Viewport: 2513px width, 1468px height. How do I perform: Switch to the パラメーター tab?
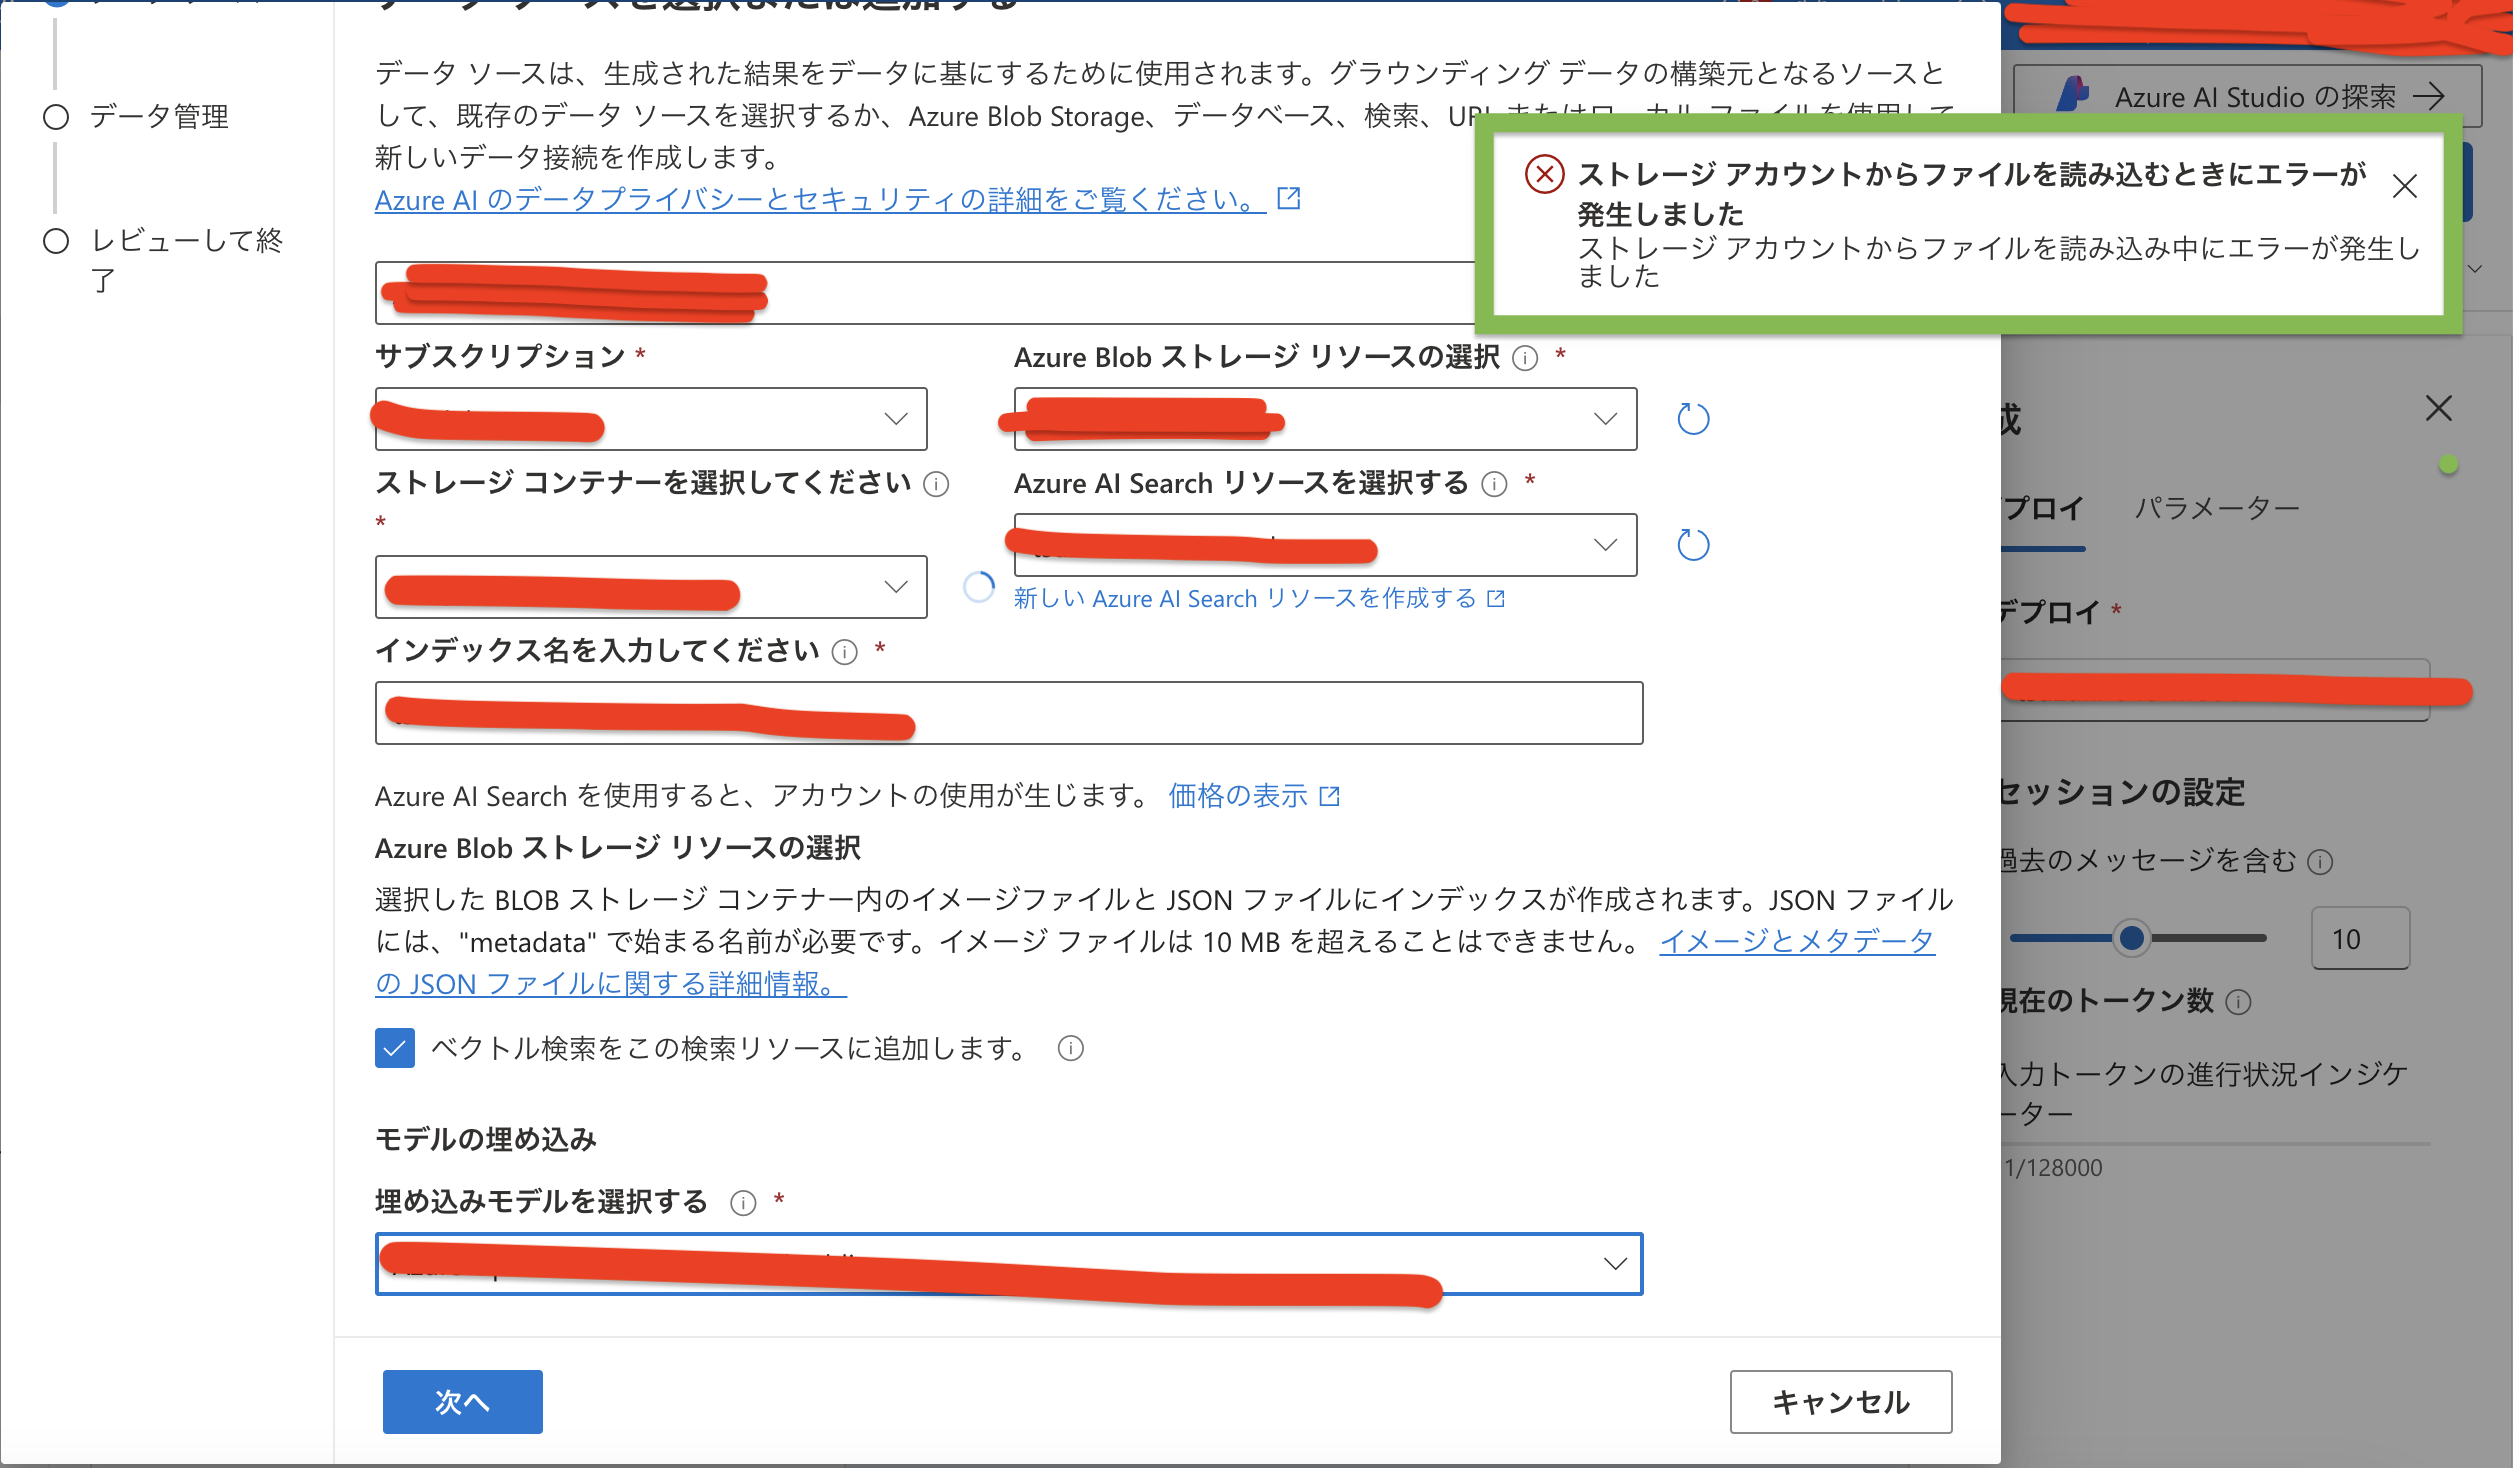coord(2217,509)
